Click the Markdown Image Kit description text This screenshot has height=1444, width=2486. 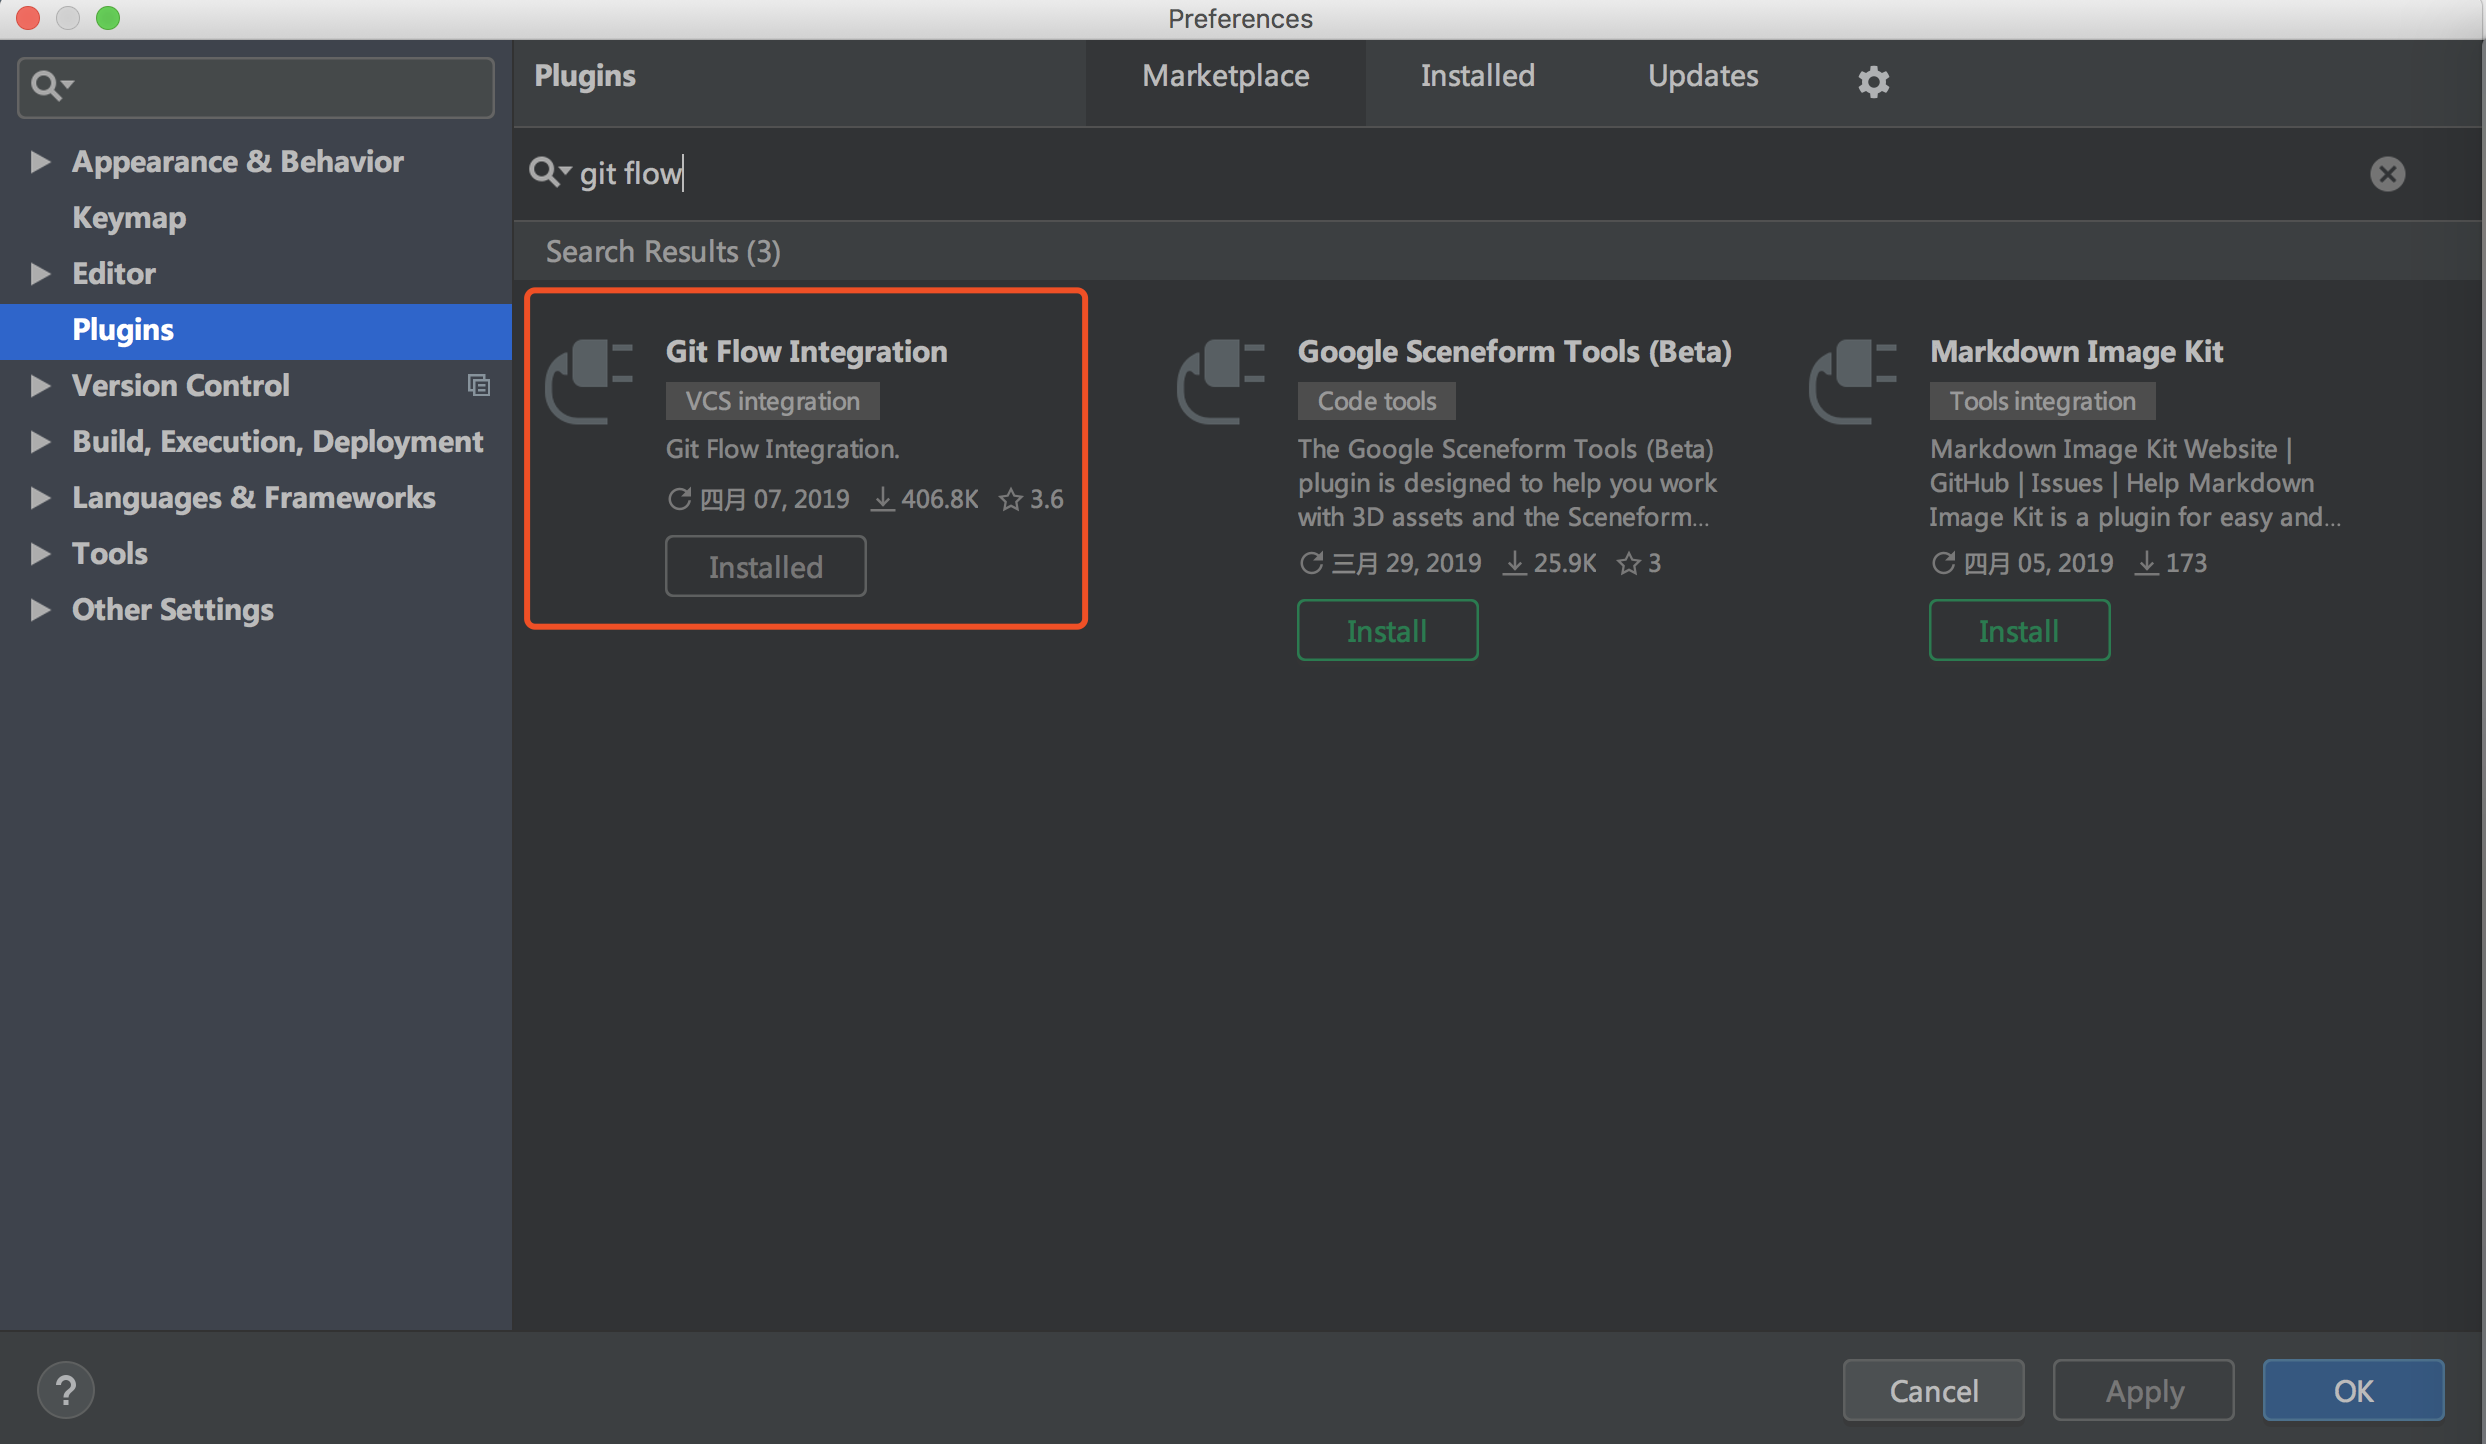pos(2135,483)
